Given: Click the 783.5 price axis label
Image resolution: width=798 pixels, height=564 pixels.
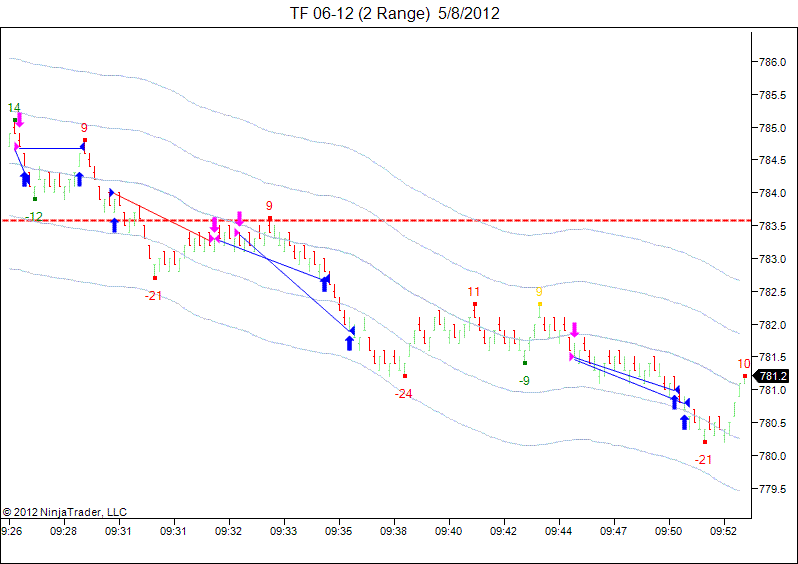Looking at the screenshot, I should click(x=772, y=226).
